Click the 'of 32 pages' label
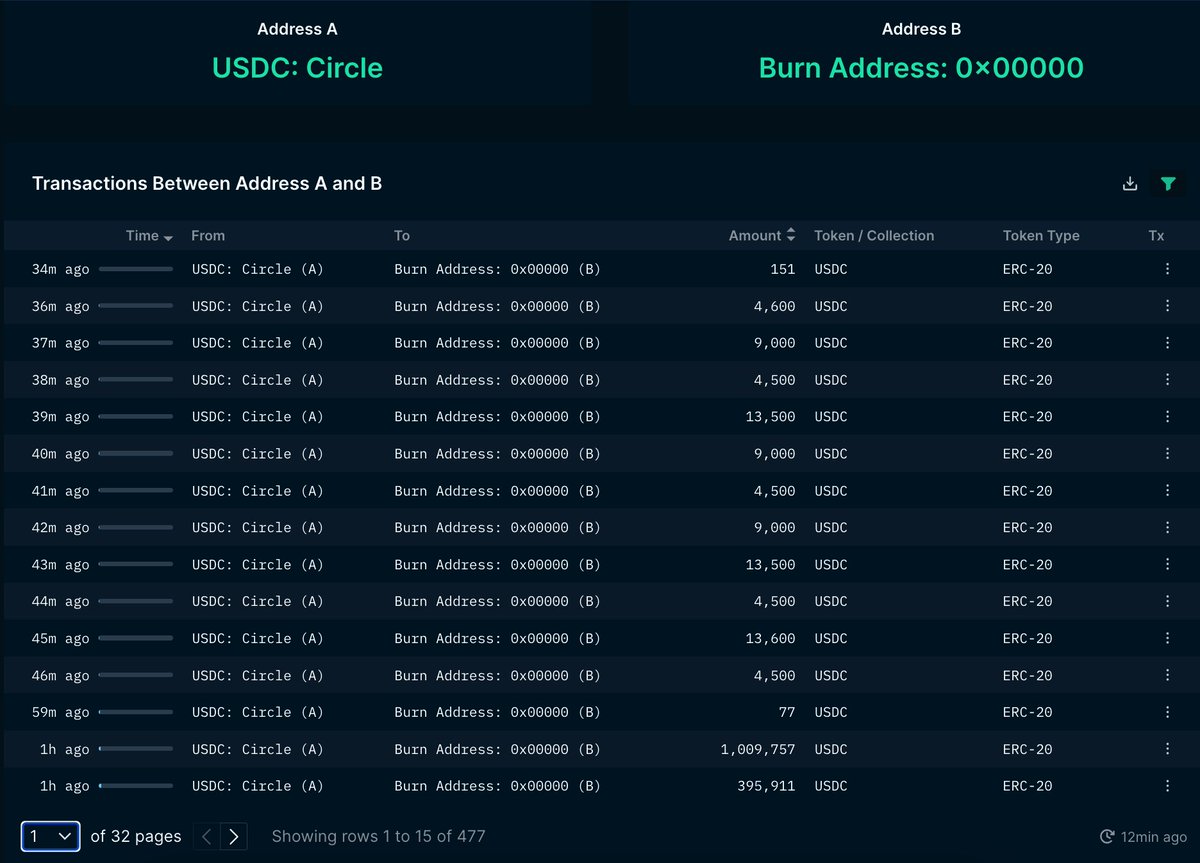This screenshot has height=863, width=1200. pos(136,836)
